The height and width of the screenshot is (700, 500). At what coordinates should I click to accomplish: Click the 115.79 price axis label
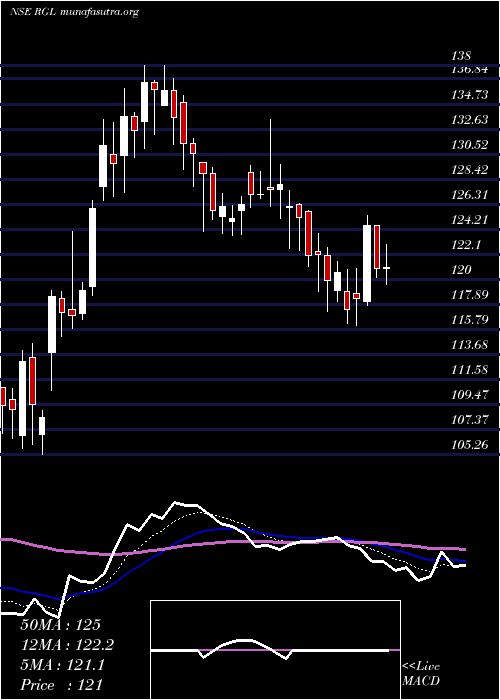(469, 320)
